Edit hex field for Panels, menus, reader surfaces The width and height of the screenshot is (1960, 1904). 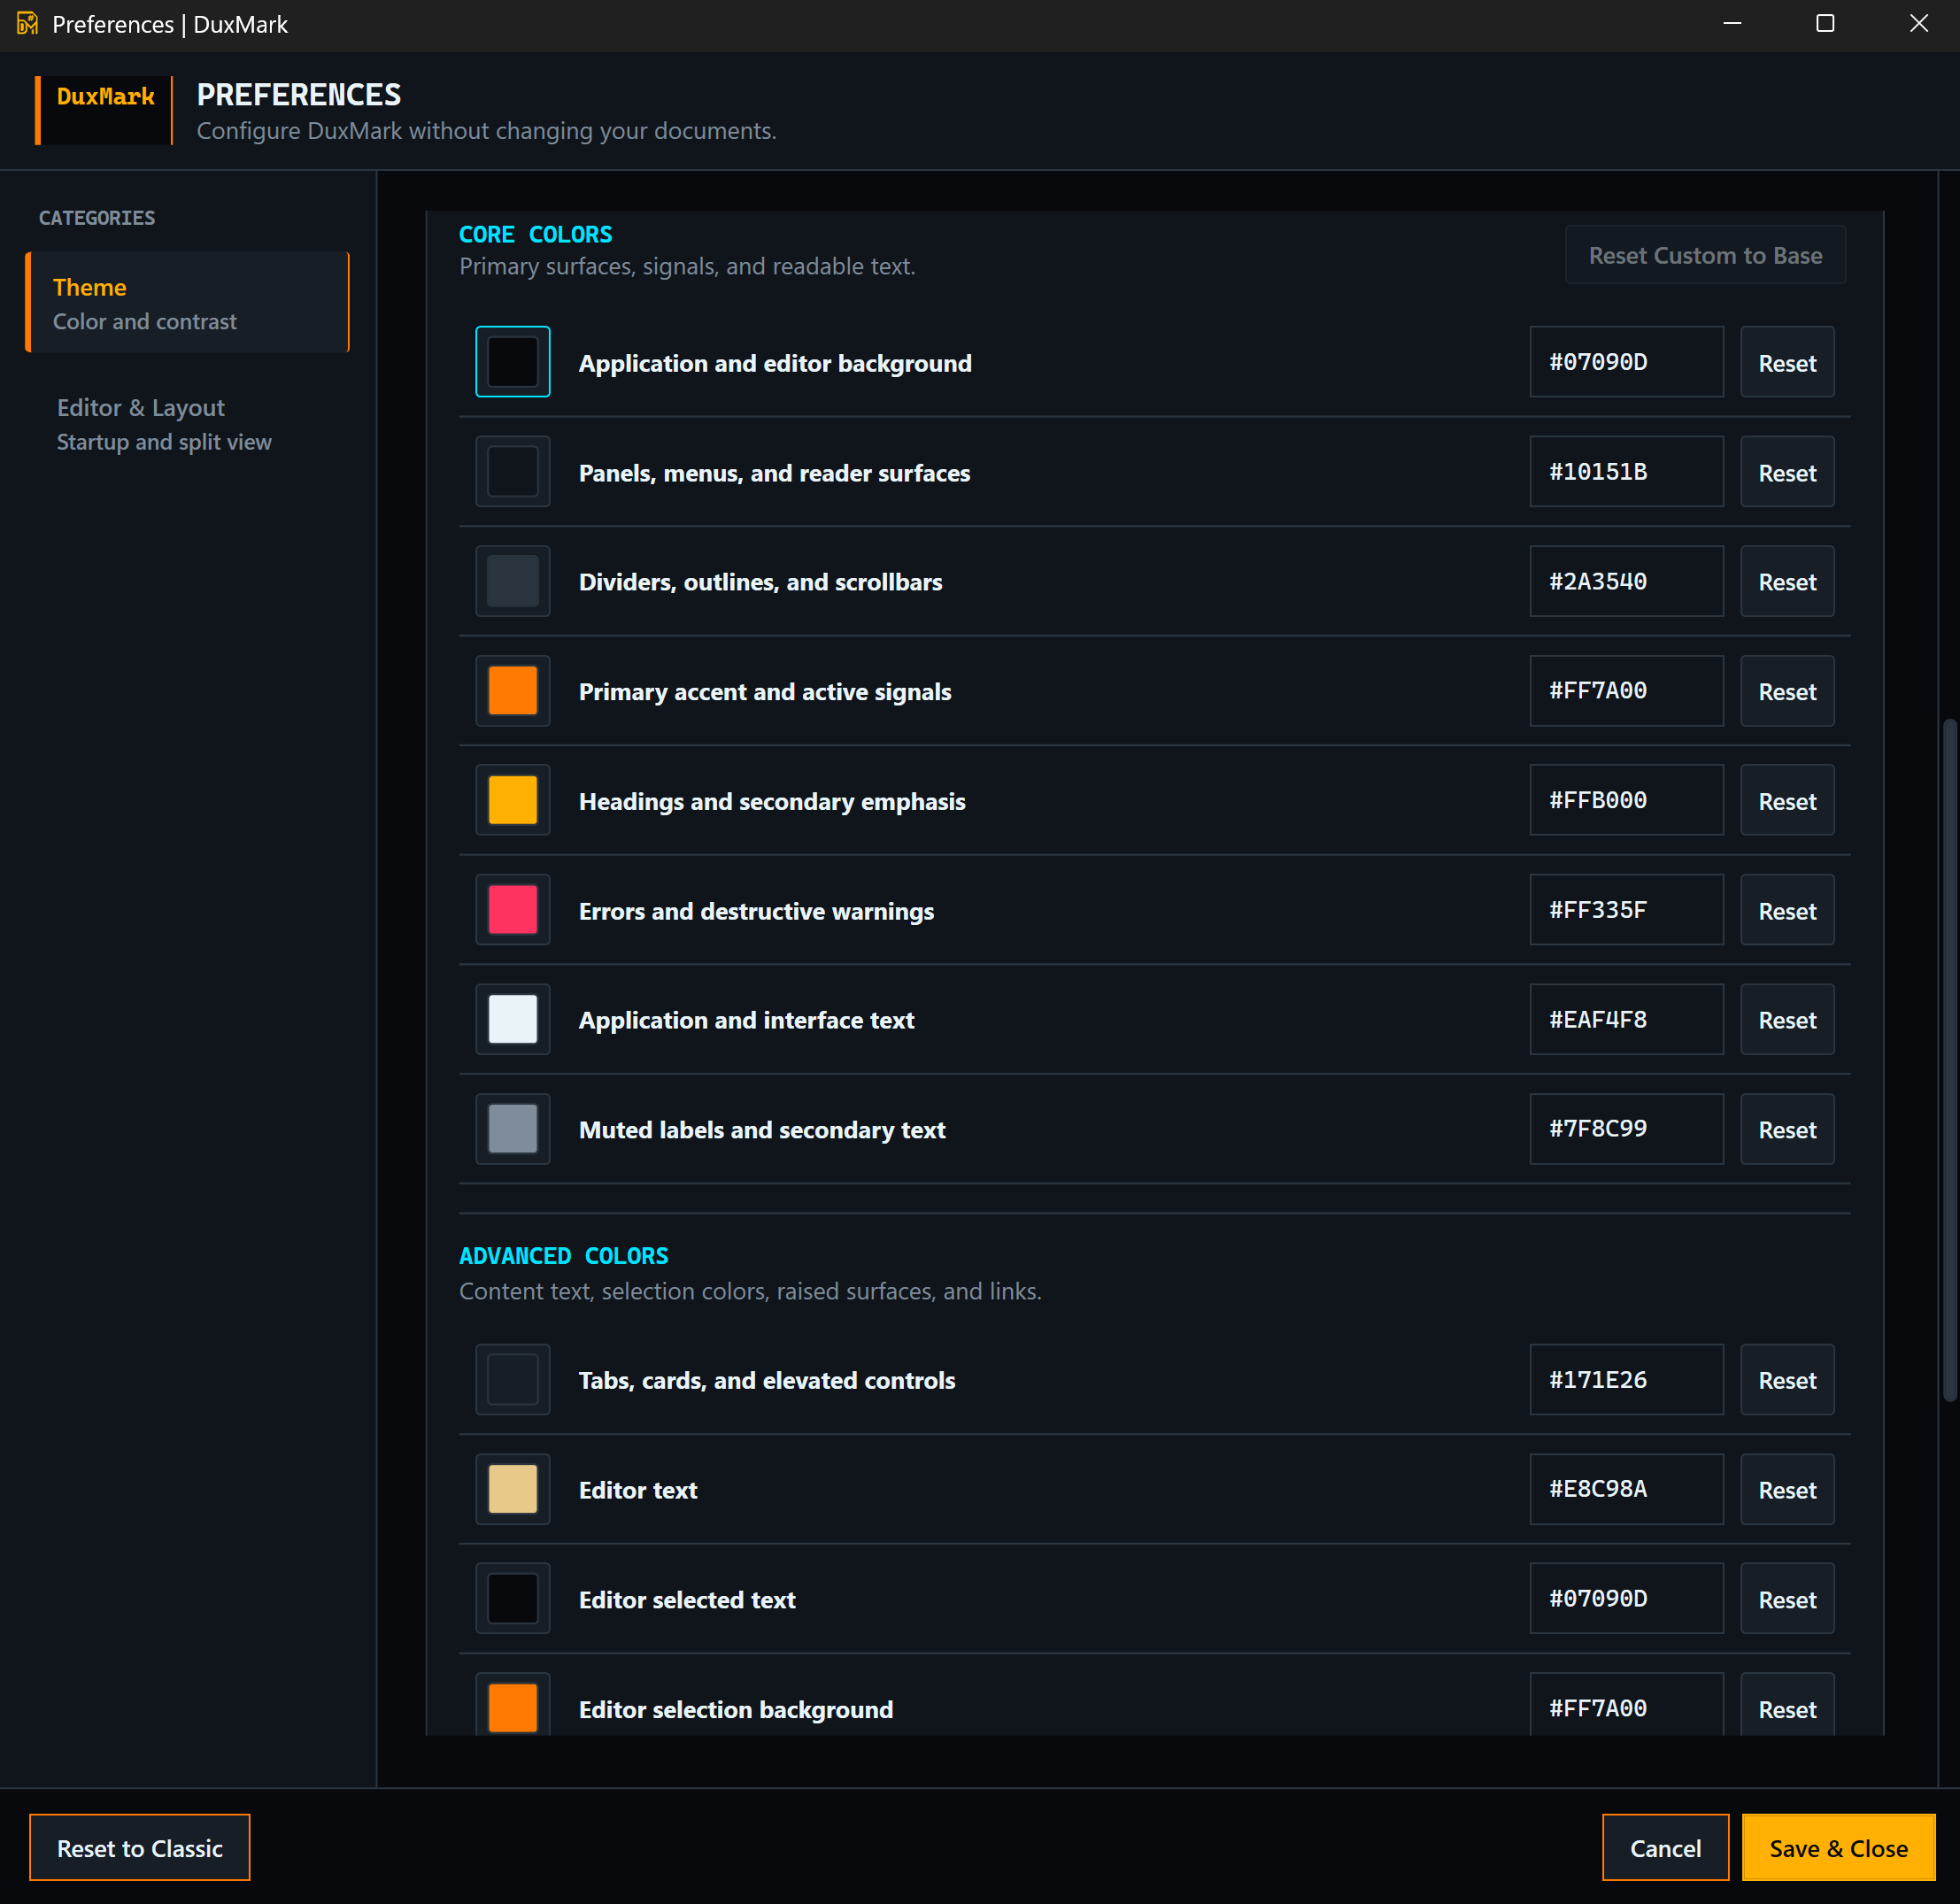pyautogui.click(x=1627, y=471)
